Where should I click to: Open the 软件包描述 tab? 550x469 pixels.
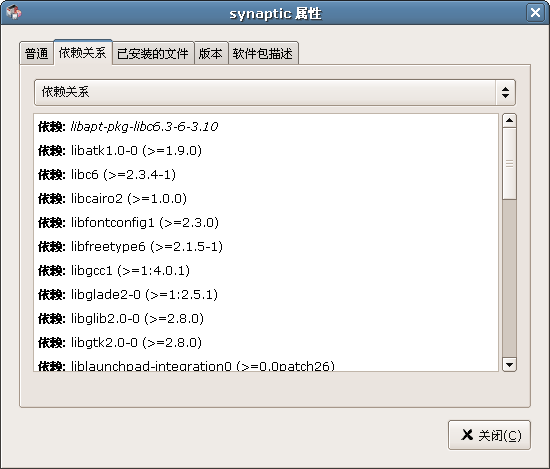pos(263,54)
